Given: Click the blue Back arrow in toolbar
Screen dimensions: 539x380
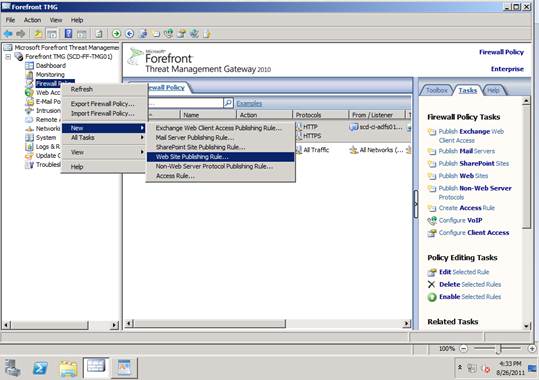Looking at the screenshot, I should 8,34.
